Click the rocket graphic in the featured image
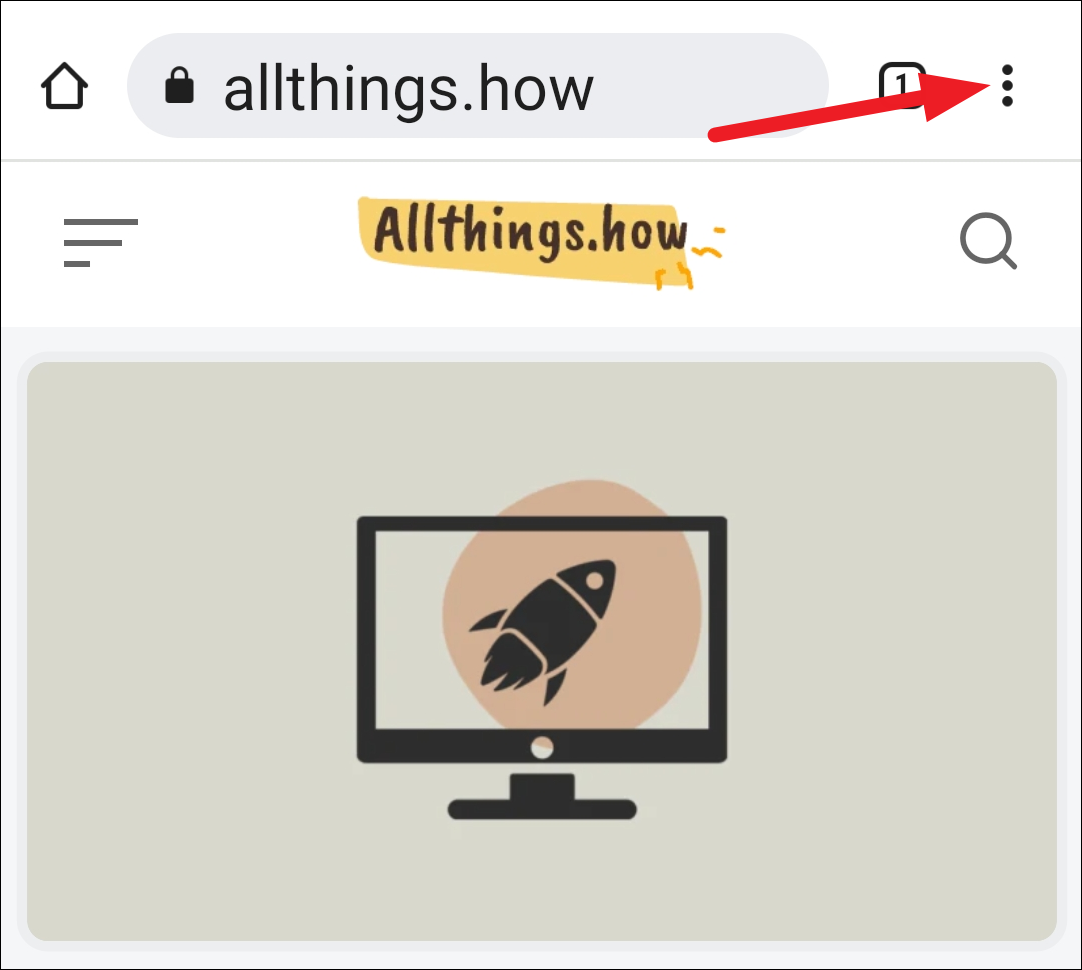Screen dimensions: 1082x970 [542, 631]
